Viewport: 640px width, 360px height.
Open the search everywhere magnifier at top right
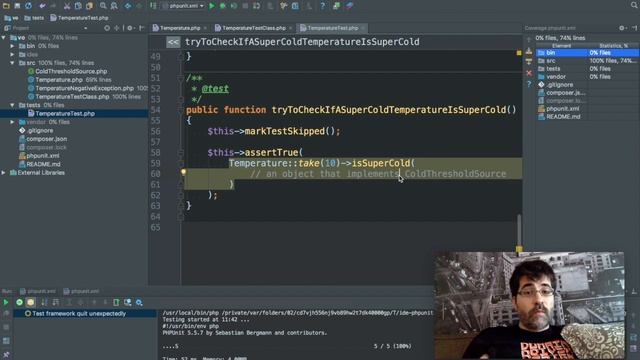pyautogui.click(x=633, y=5)
